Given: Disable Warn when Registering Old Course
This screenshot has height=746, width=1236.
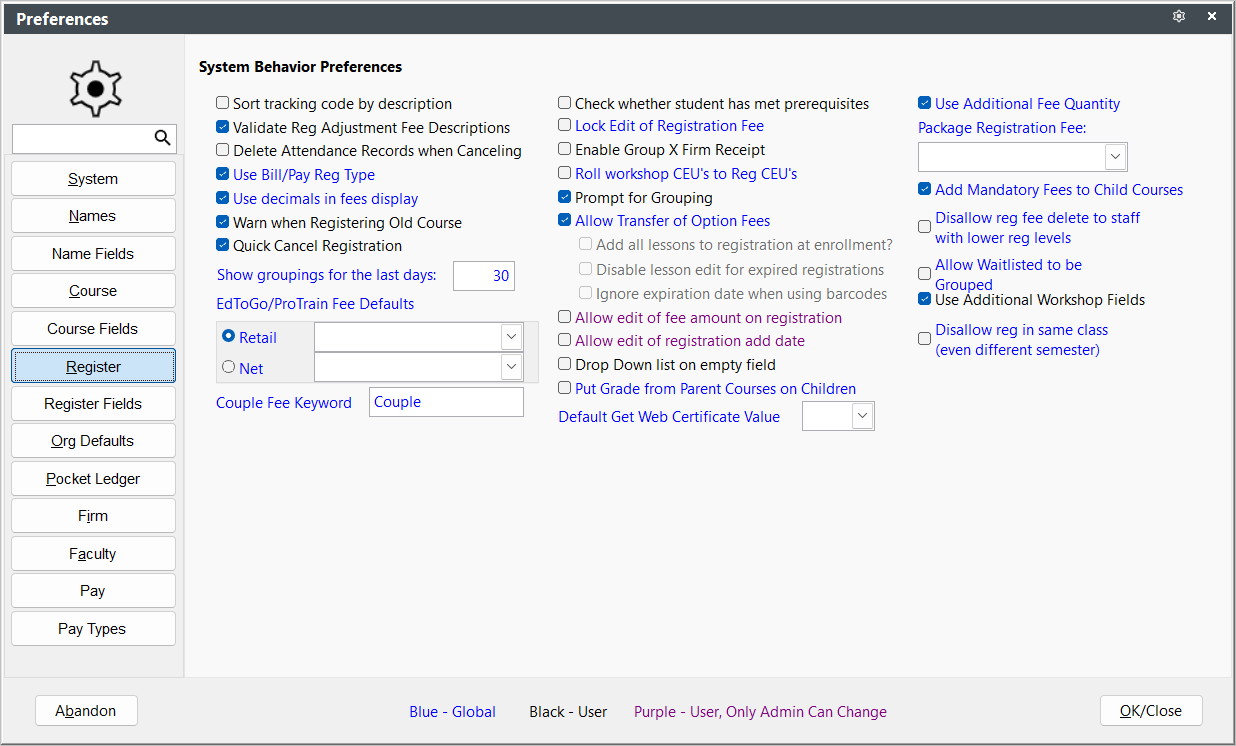Looking at the screenshot, I should click(223, 222).
